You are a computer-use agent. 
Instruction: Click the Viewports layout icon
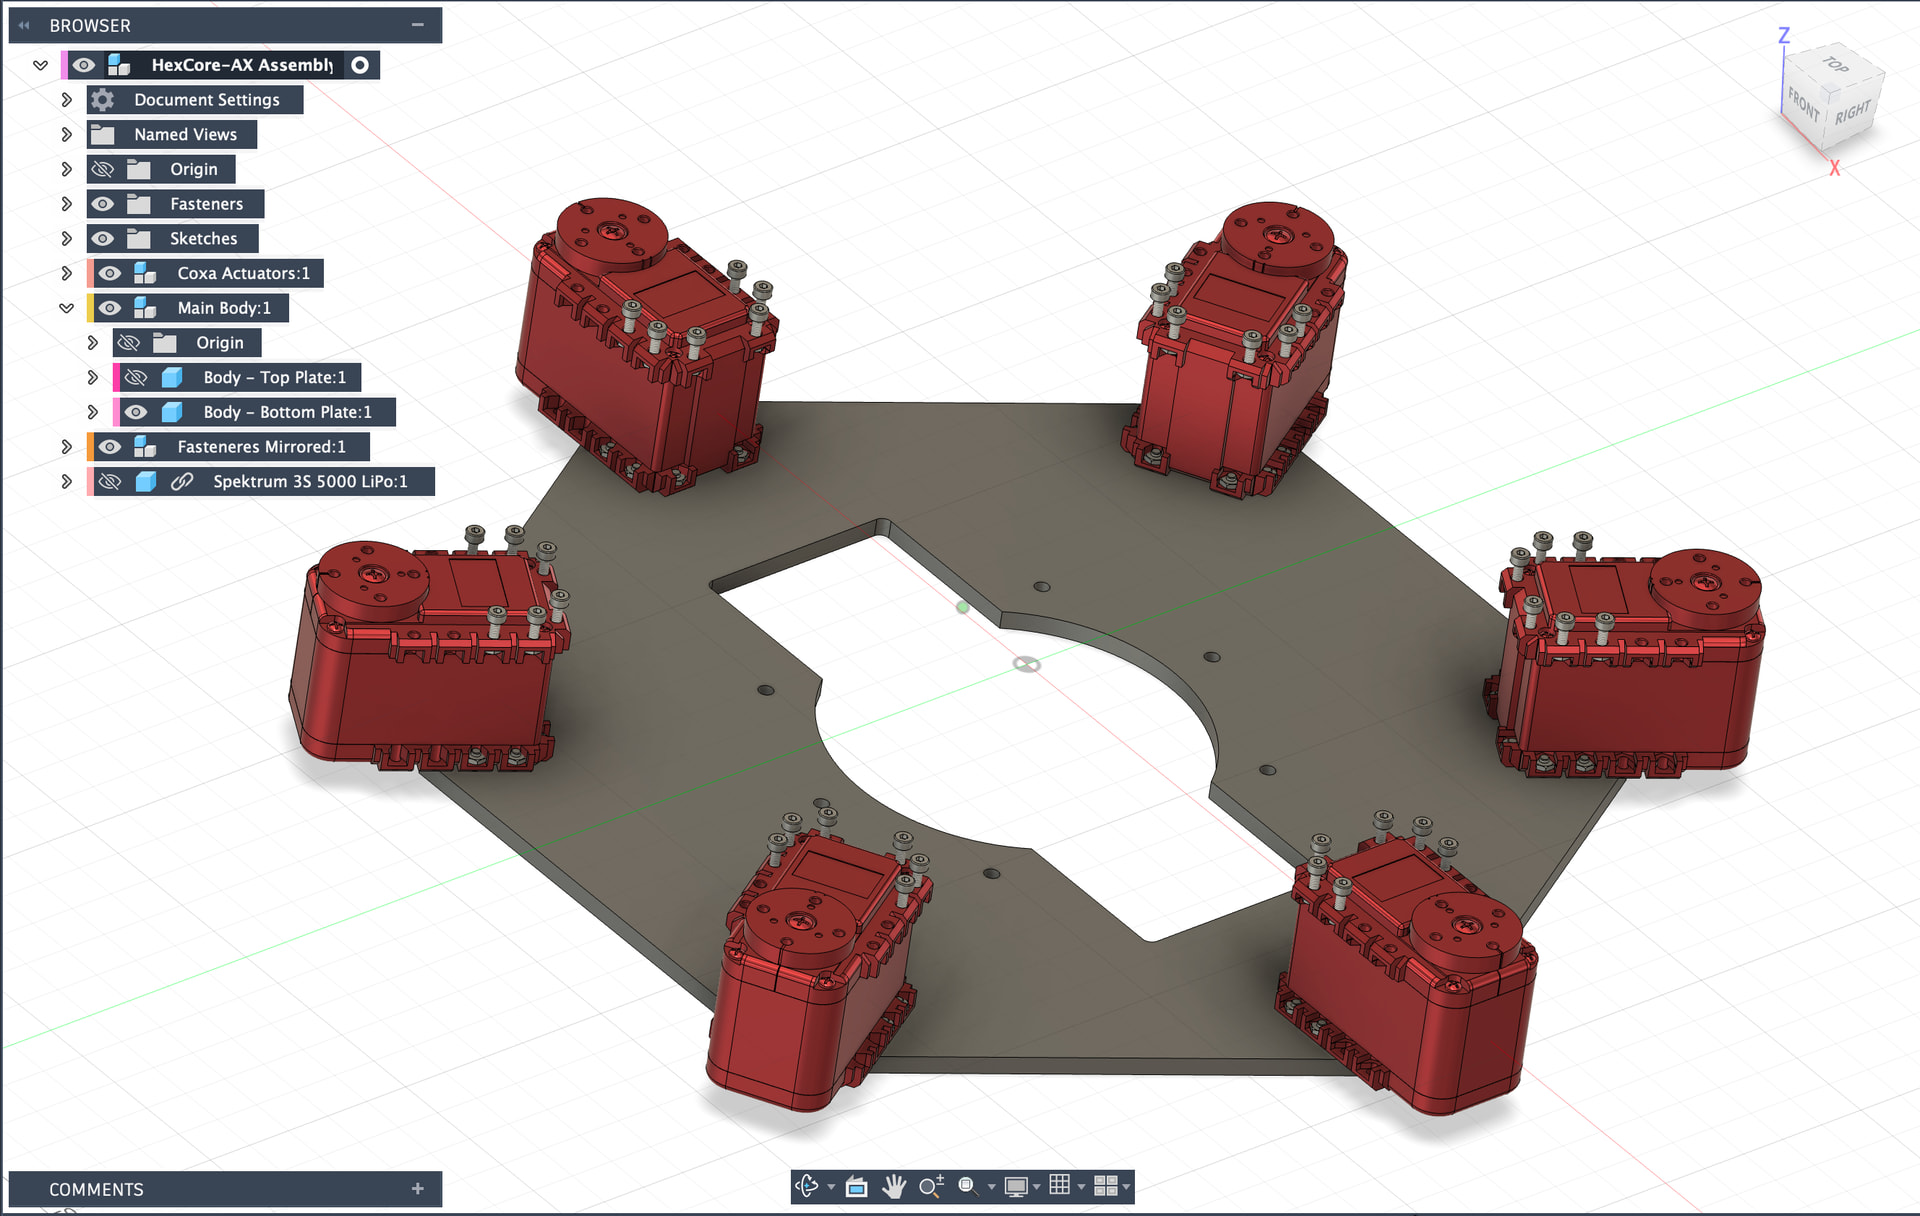tap(1106, 1186)
